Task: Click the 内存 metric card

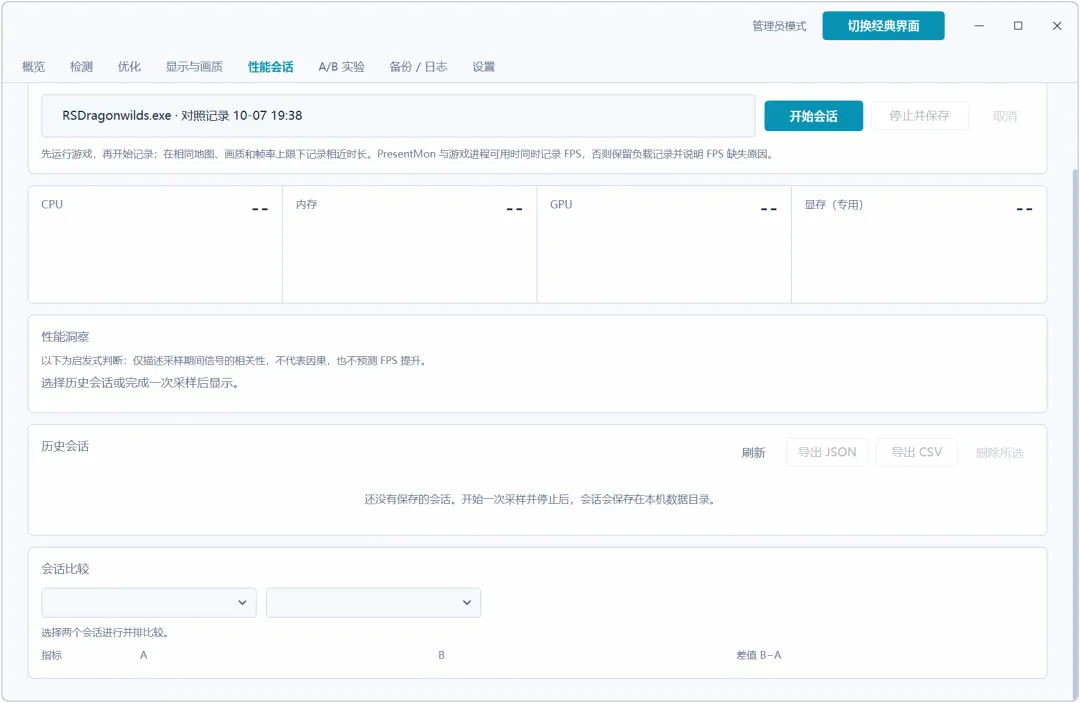Action: [410, 244]
